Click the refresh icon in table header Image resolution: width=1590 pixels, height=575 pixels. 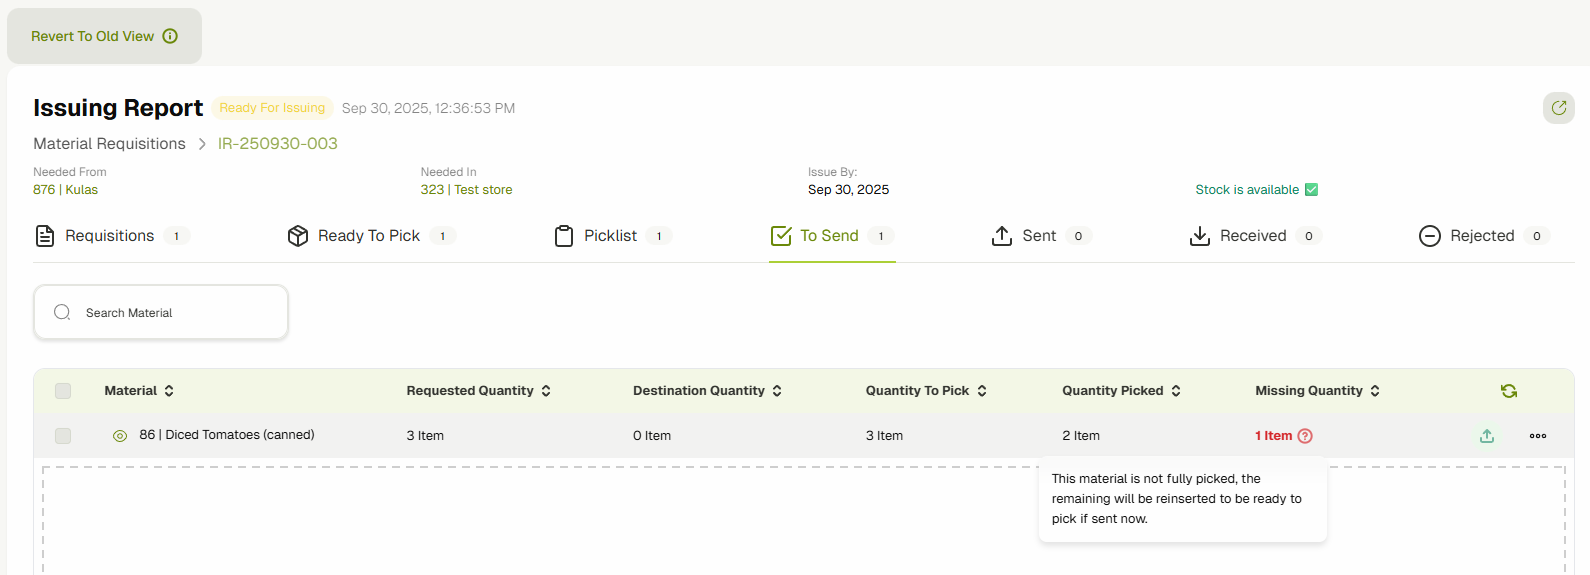[1509, 391]
